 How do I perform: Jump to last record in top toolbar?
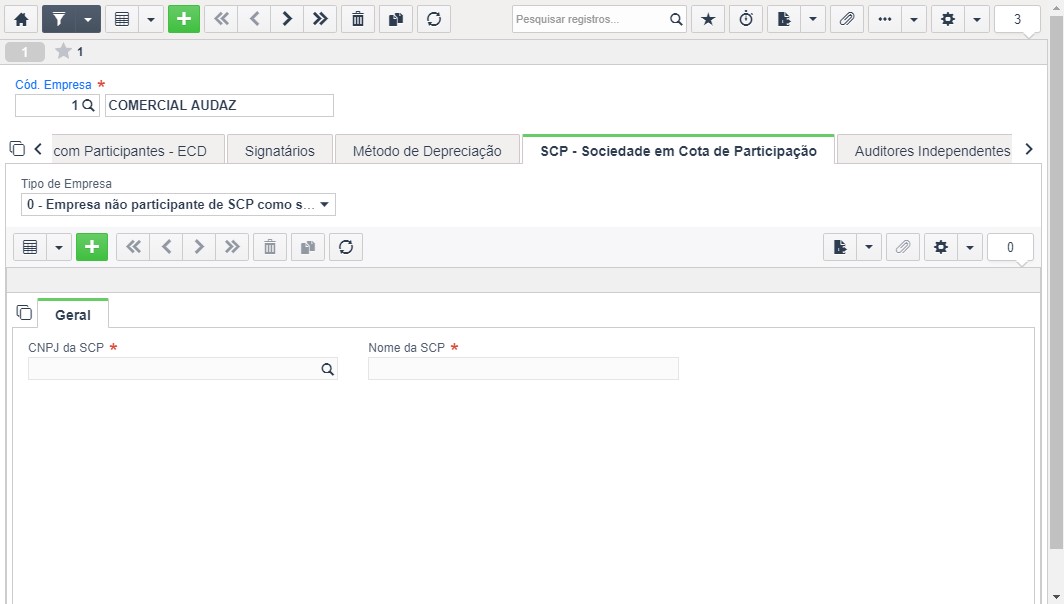point(320,19)
